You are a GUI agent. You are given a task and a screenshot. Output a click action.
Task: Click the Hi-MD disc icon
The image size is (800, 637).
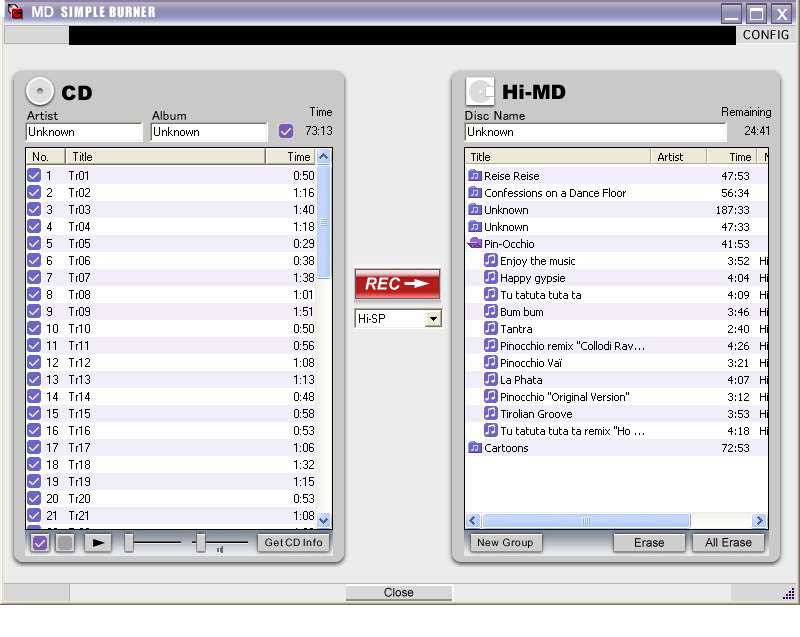[x=480, y=91]
